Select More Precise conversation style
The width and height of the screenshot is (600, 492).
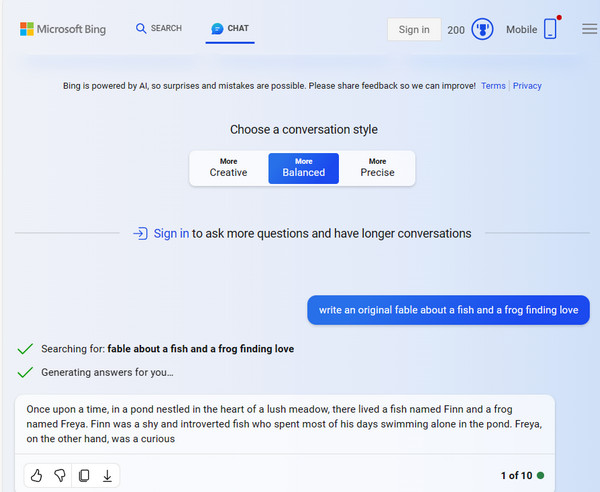pyautogui.click(x=377, y=168)
